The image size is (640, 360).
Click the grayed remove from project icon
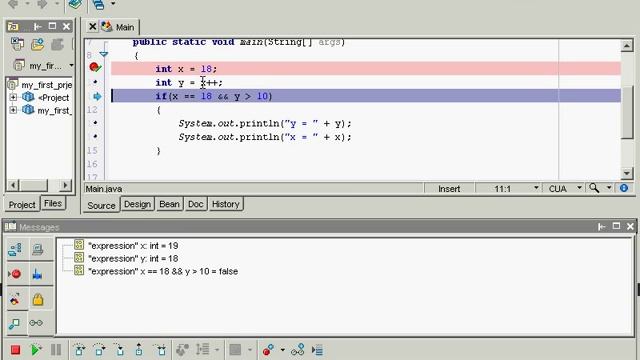coord(58,44)
